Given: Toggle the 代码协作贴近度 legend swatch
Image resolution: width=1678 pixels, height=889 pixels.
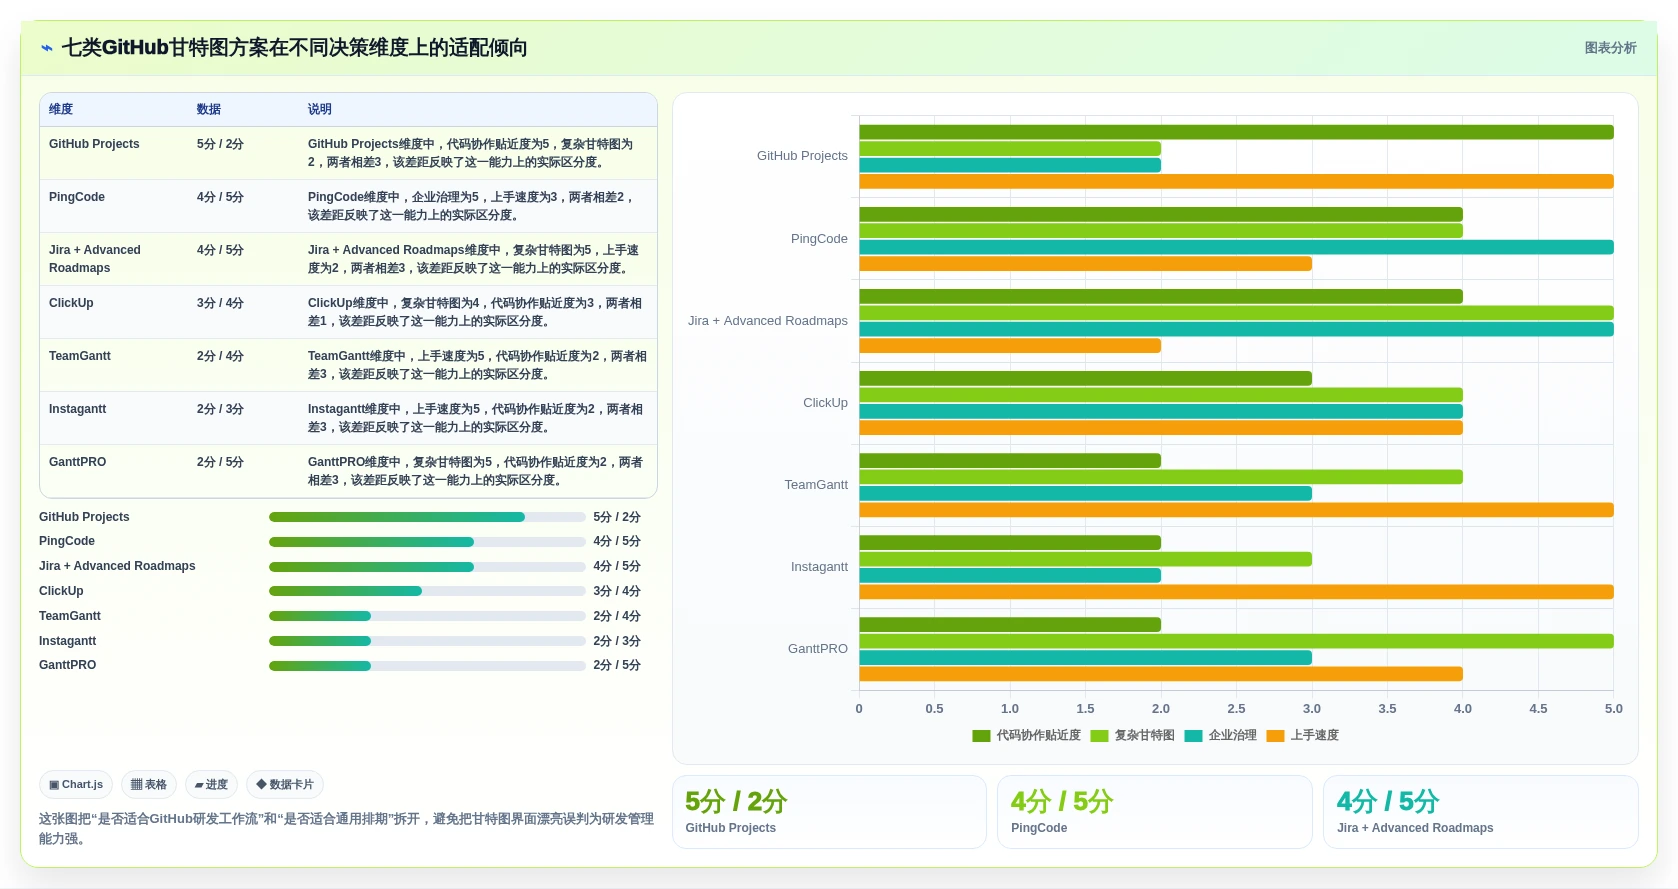Looking at the screenshot, I should [981, 736].
